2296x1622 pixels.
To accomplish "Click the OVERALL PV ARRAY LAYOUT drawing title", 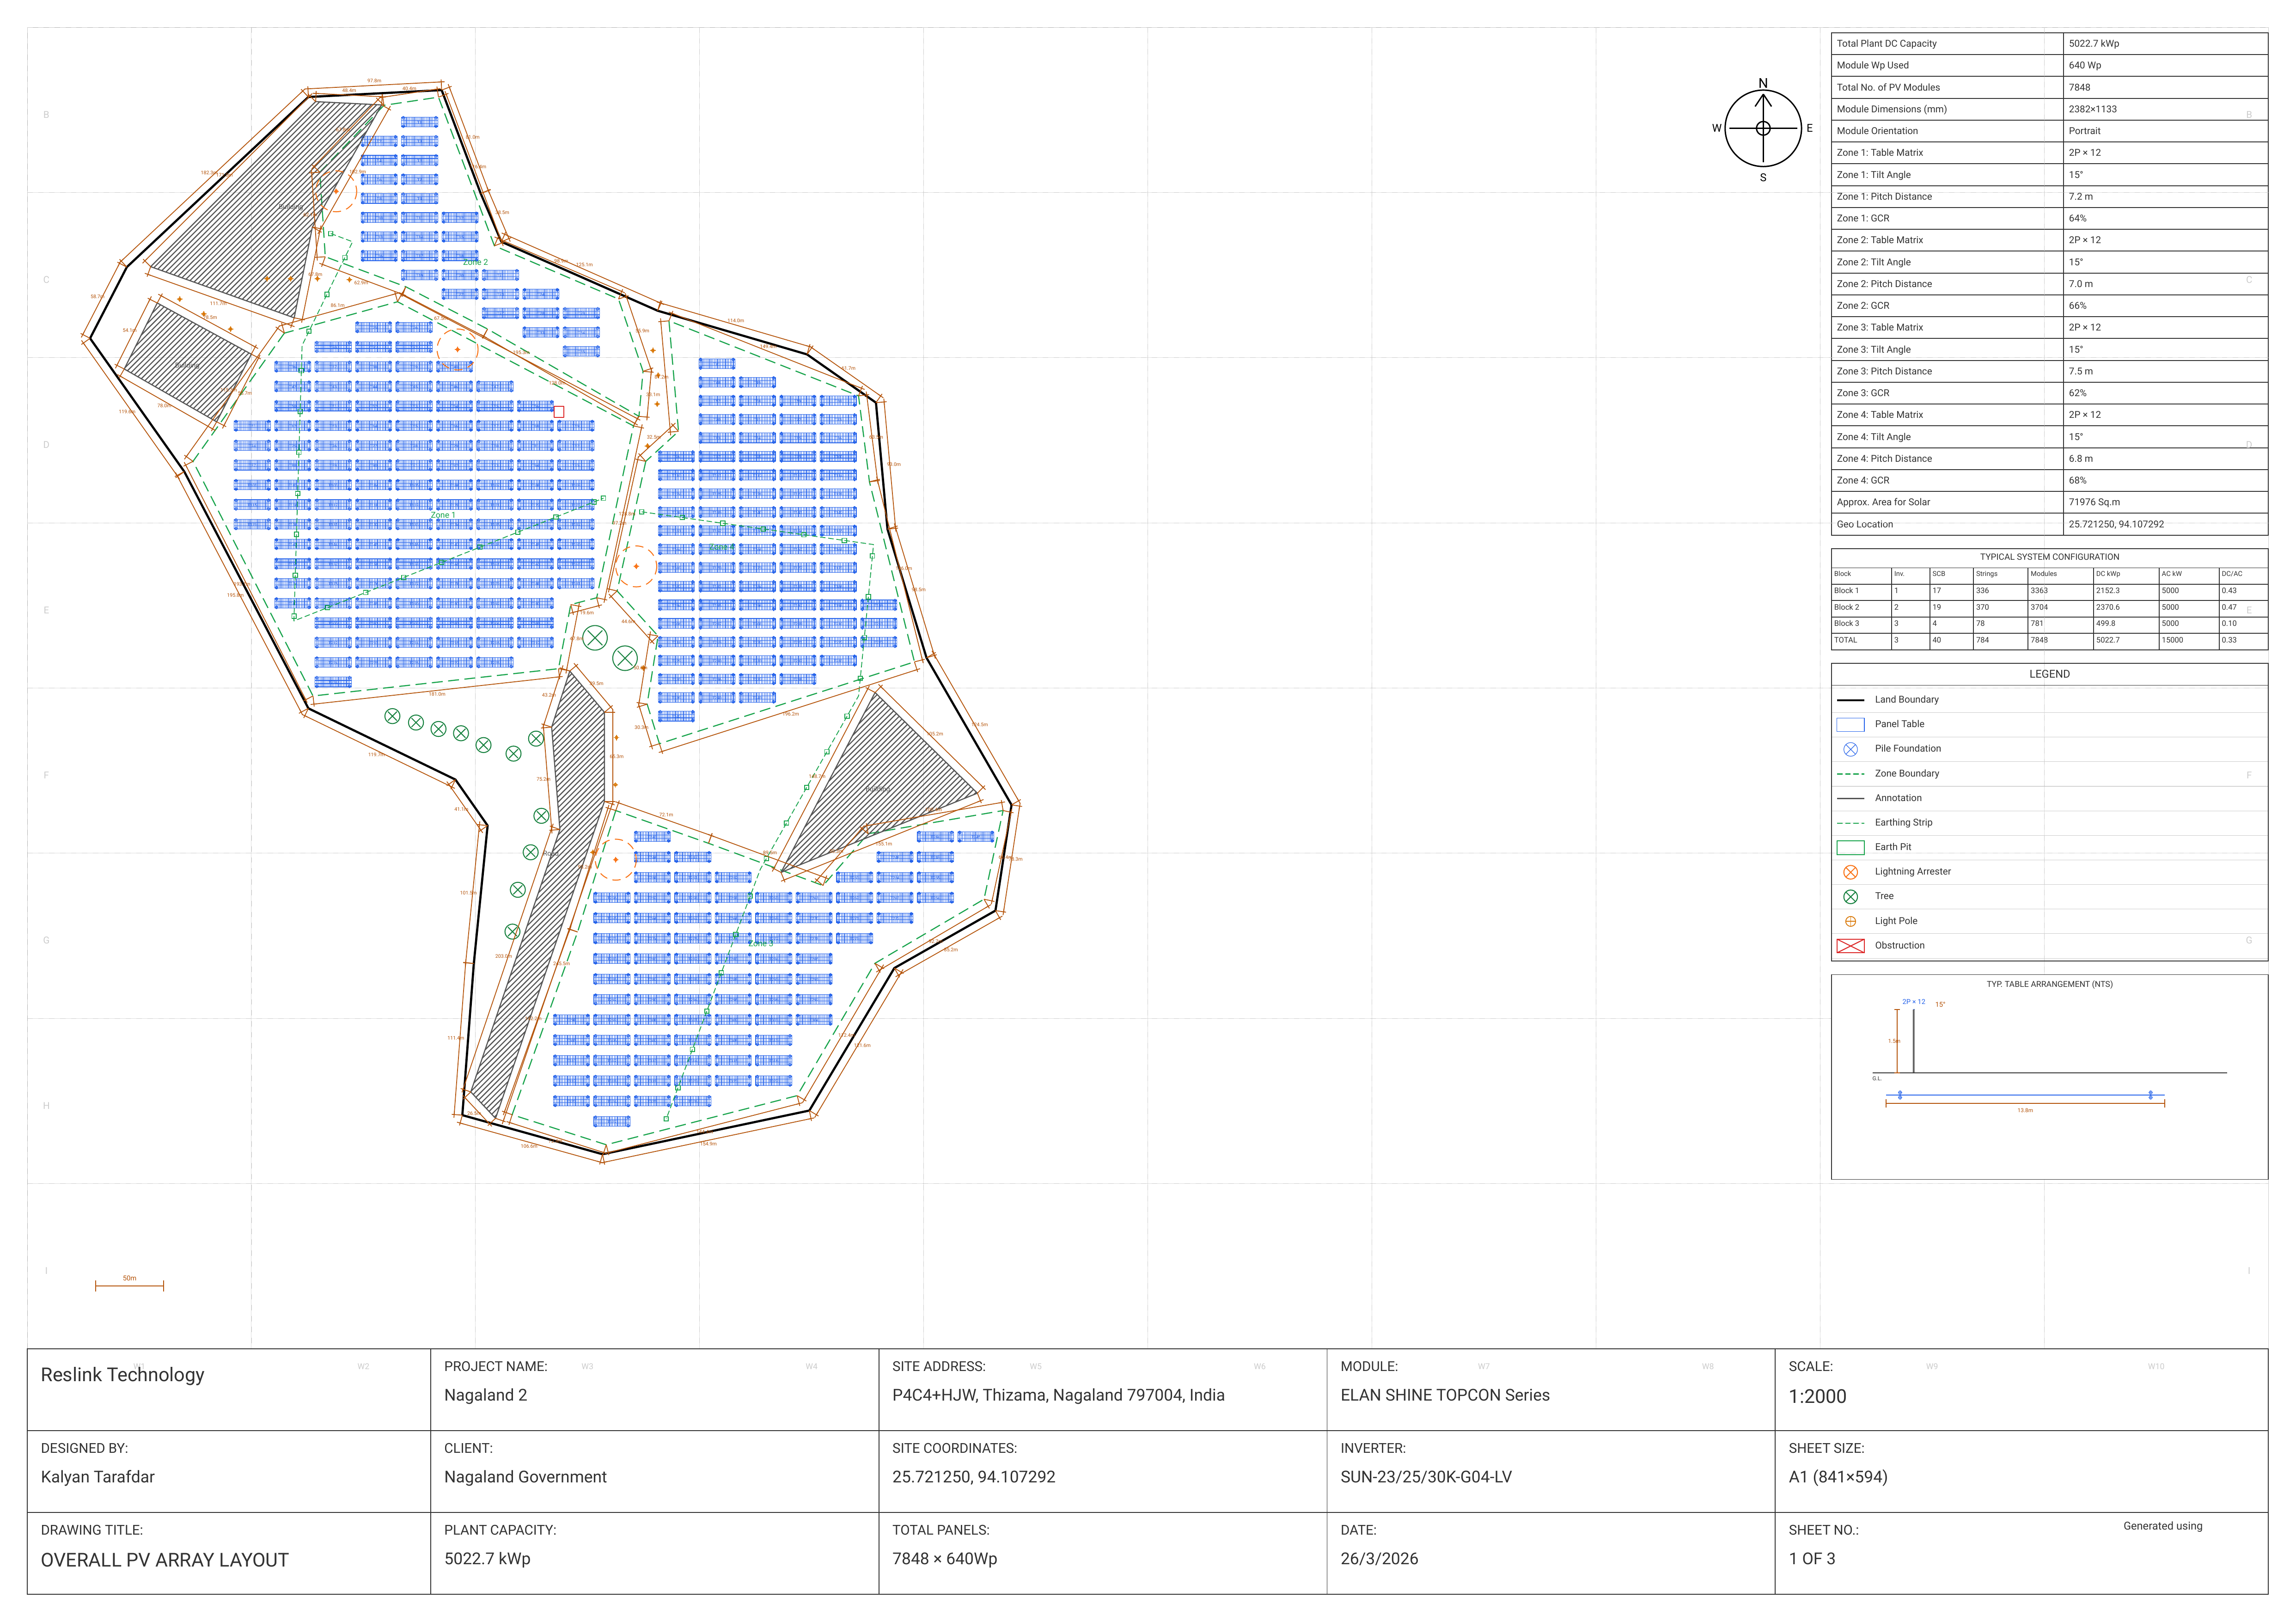I will (165, 1560).
